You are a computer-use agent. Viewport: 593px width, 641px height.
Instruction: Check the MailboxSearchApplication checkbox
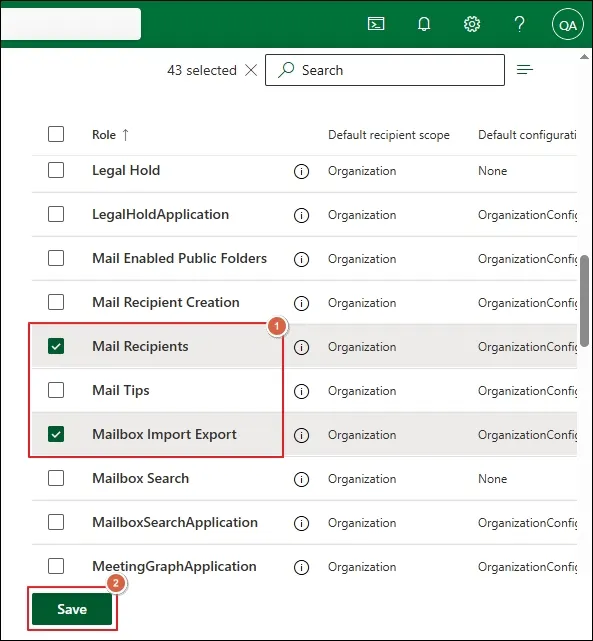click(56, 522)
